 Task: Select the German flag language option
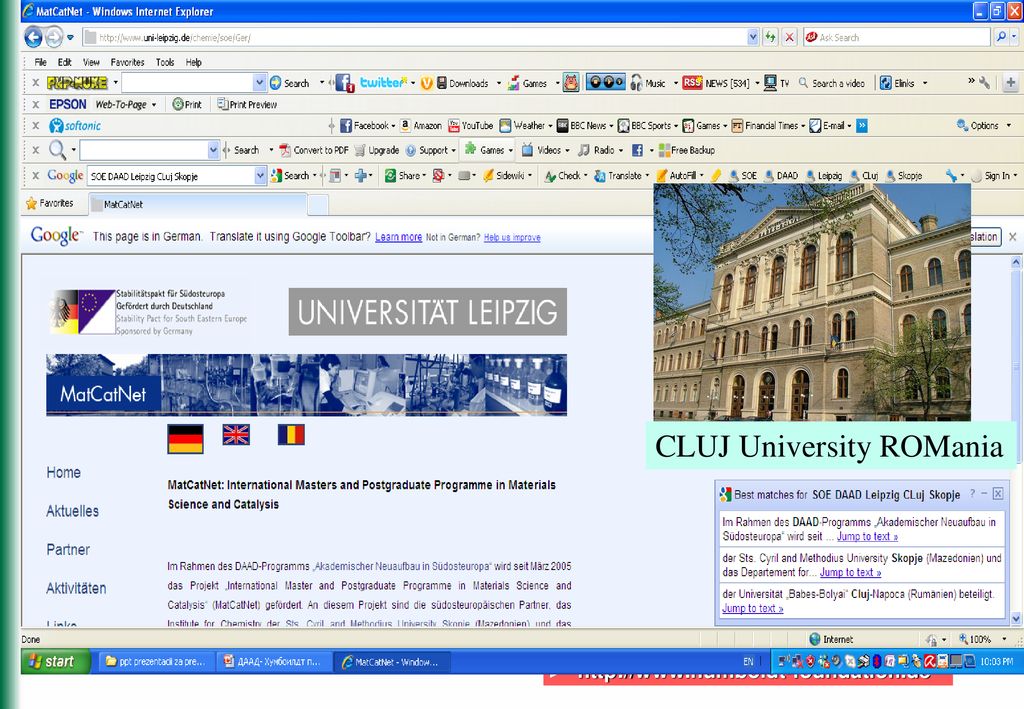click(185, 439)
